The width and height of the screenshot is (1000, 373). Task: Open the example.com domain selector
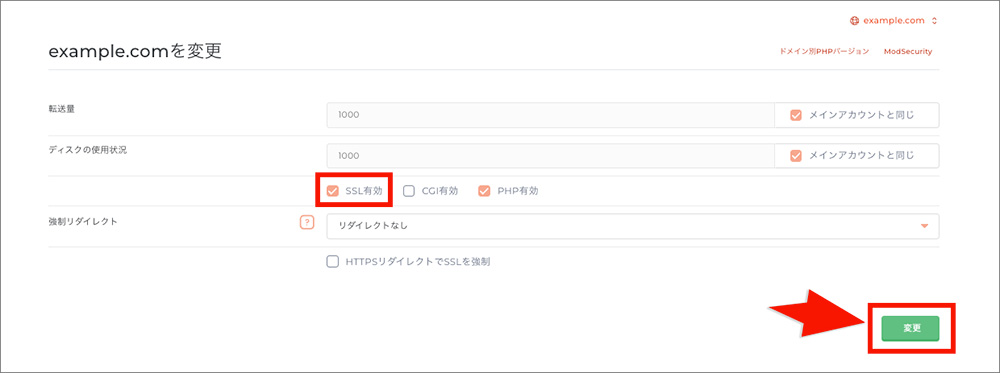[893, 20]
